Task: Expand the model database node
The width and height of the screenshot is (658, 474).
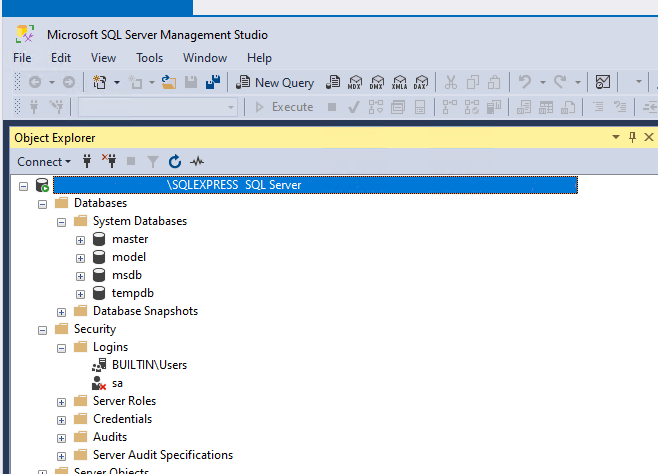Action: (x=80, y=258)
